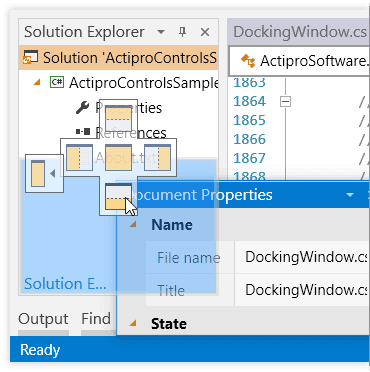
Task: Click the Solution Explorer panel title
Action: click(x=84, y=32)
